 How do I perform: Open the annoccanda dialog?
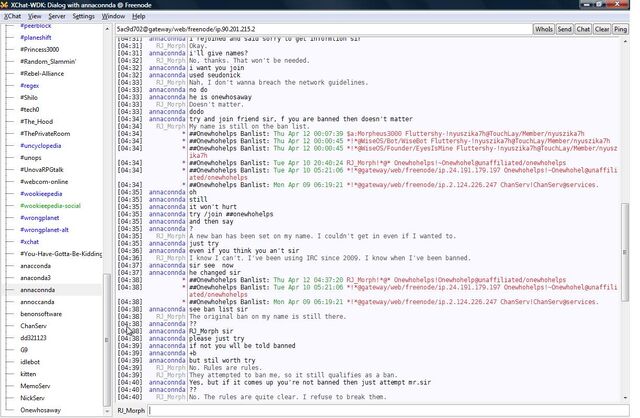[37, 302]
